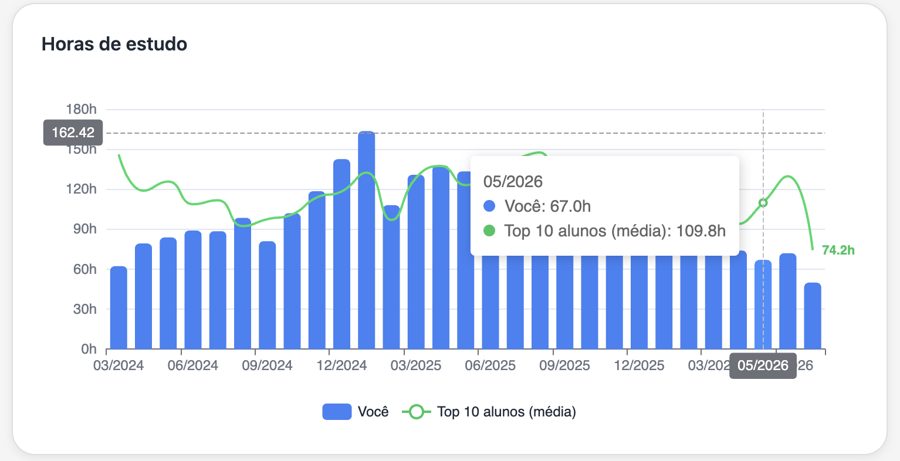Click the blue bar for 06/2024

point(193,290)
